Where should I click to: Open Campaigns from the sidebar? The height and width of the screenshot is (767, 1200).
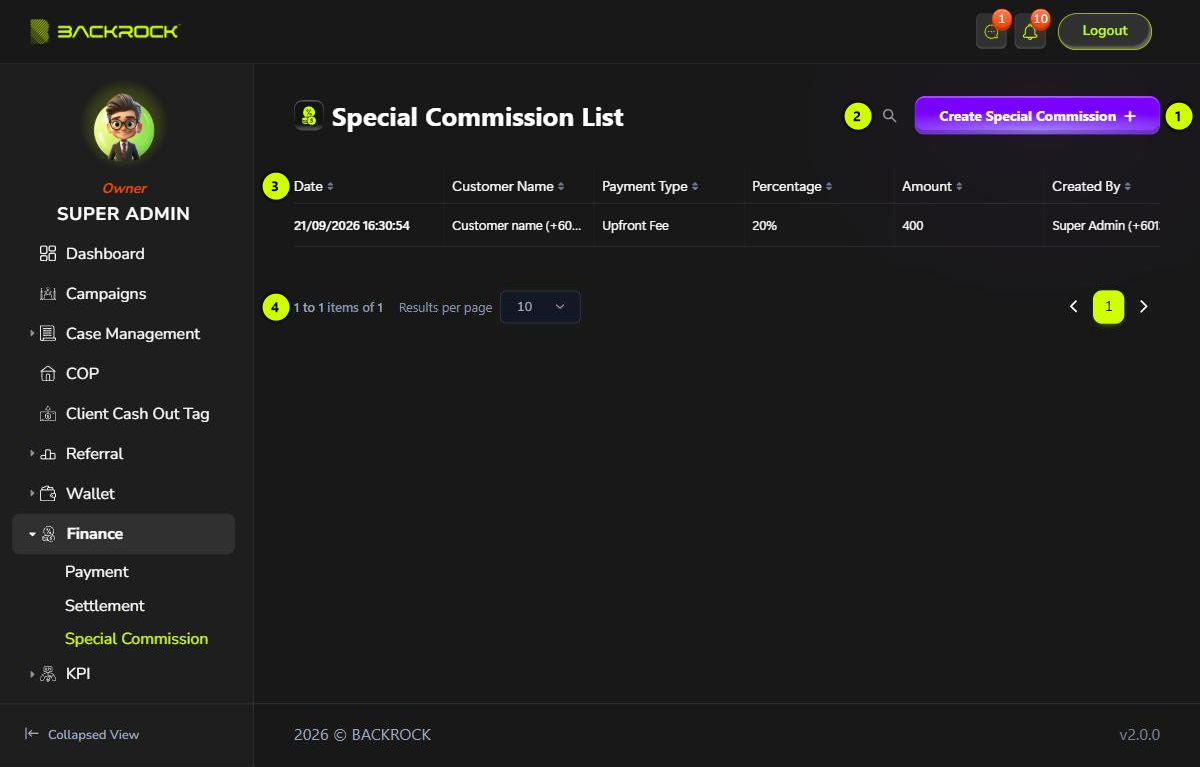[106, 294]
